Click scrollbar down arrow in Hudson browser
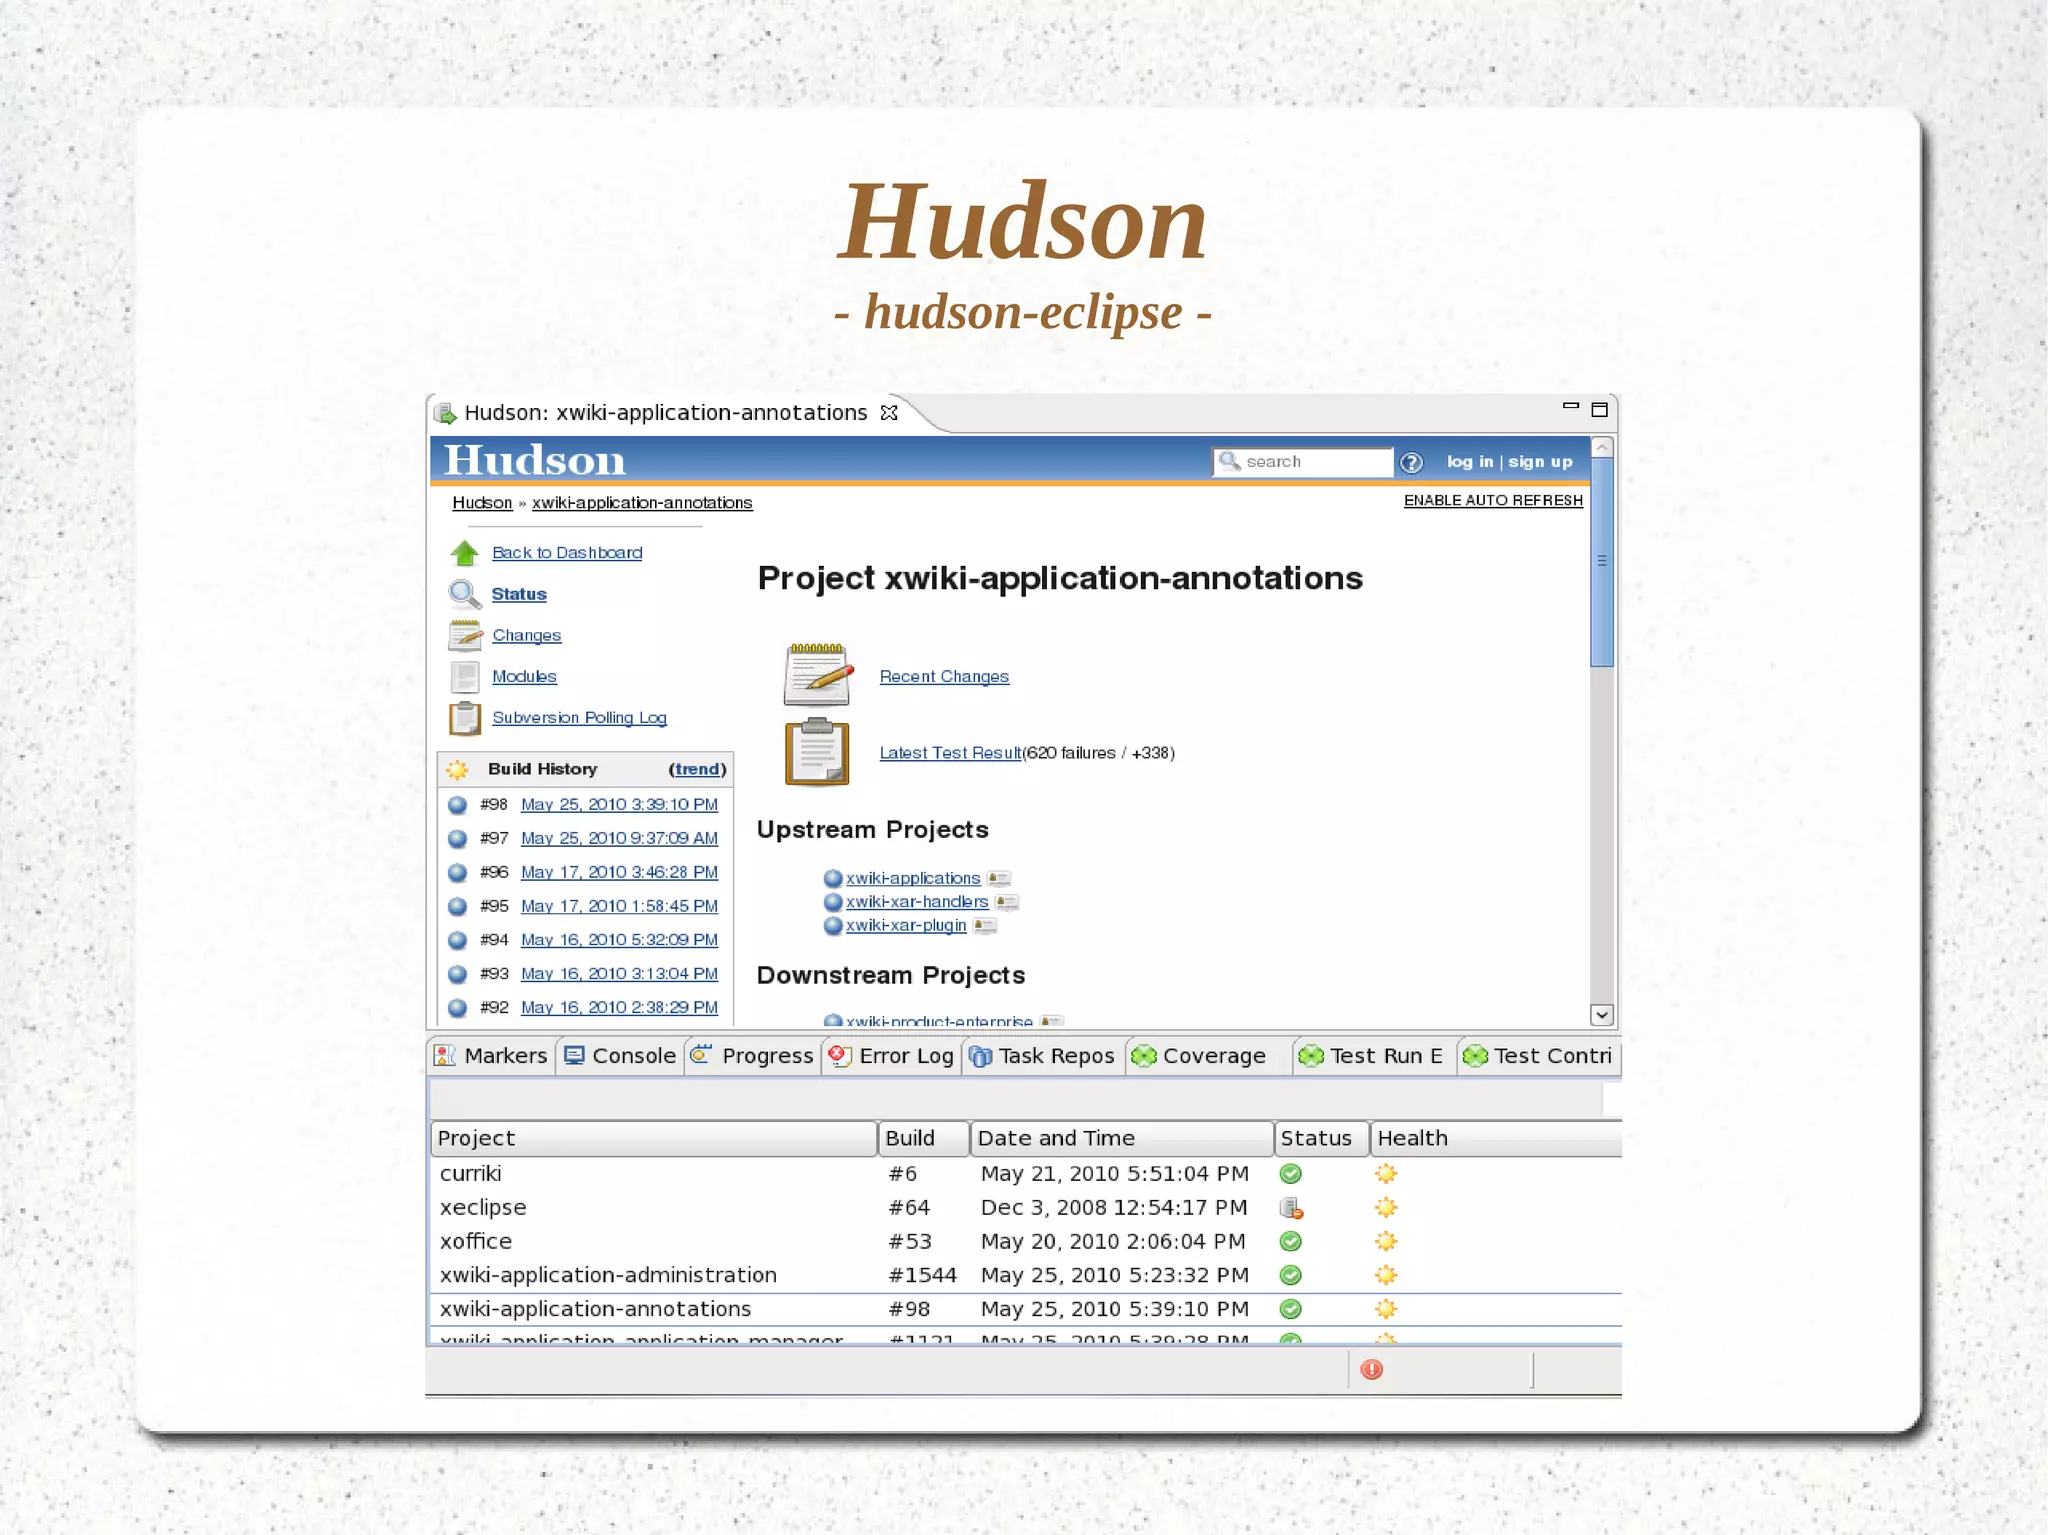The width and height of the screenshot is (2048, 1535). click(x=1602, y=1015)
